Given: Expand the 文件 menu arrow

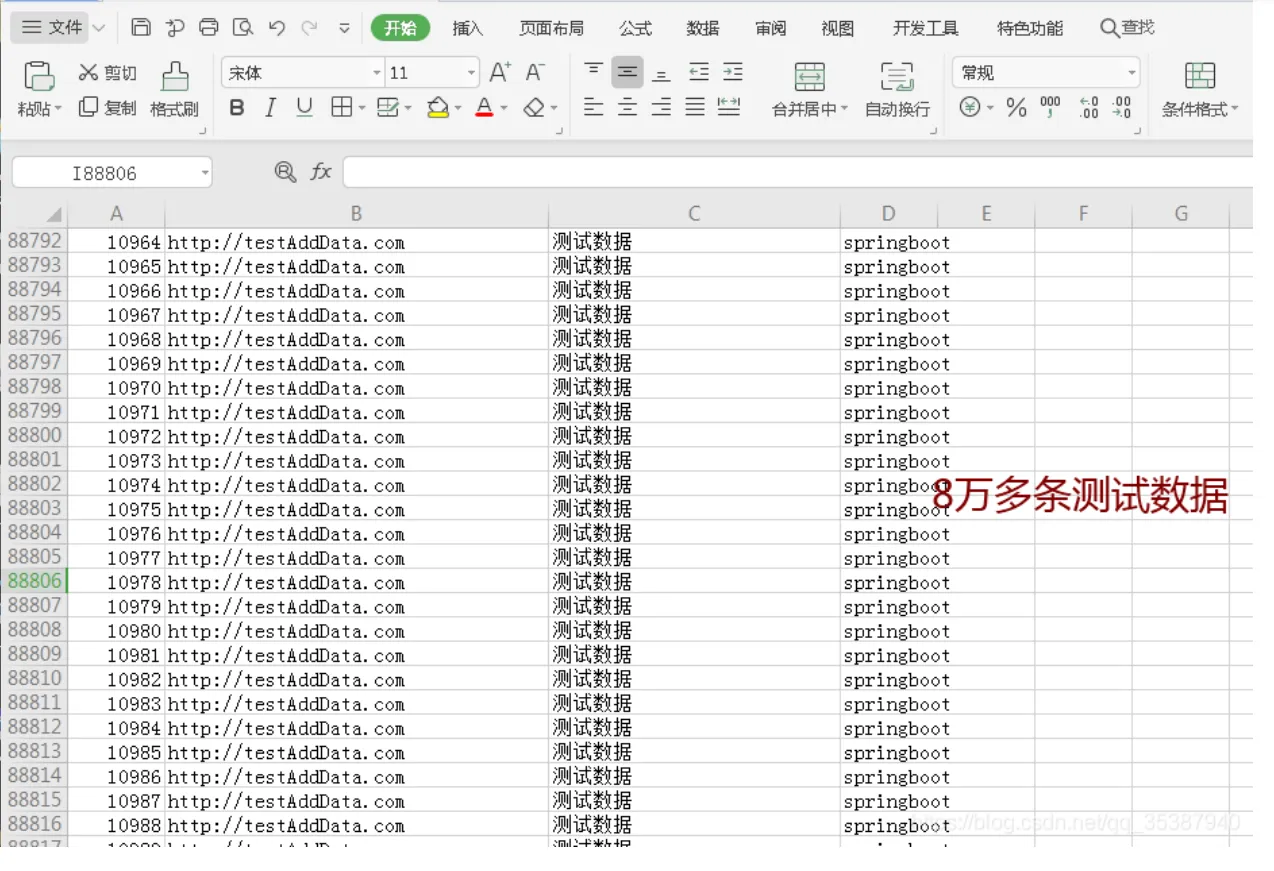Looking at the screenshot, I should pyautogui.click(x=98, y=28).
